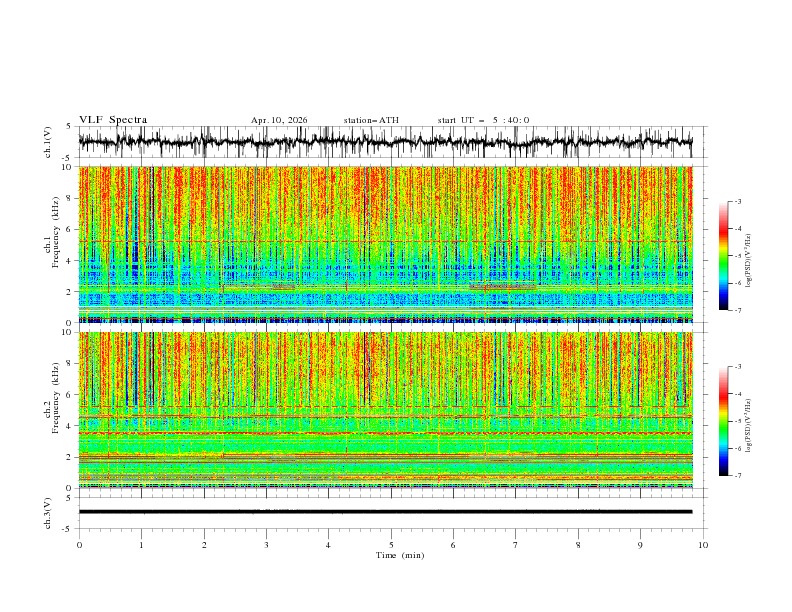The width and height of the screenshot is (792, 612).
Task: Click the 'VLF Spectra' title text
Action: (x=113, y=120)
